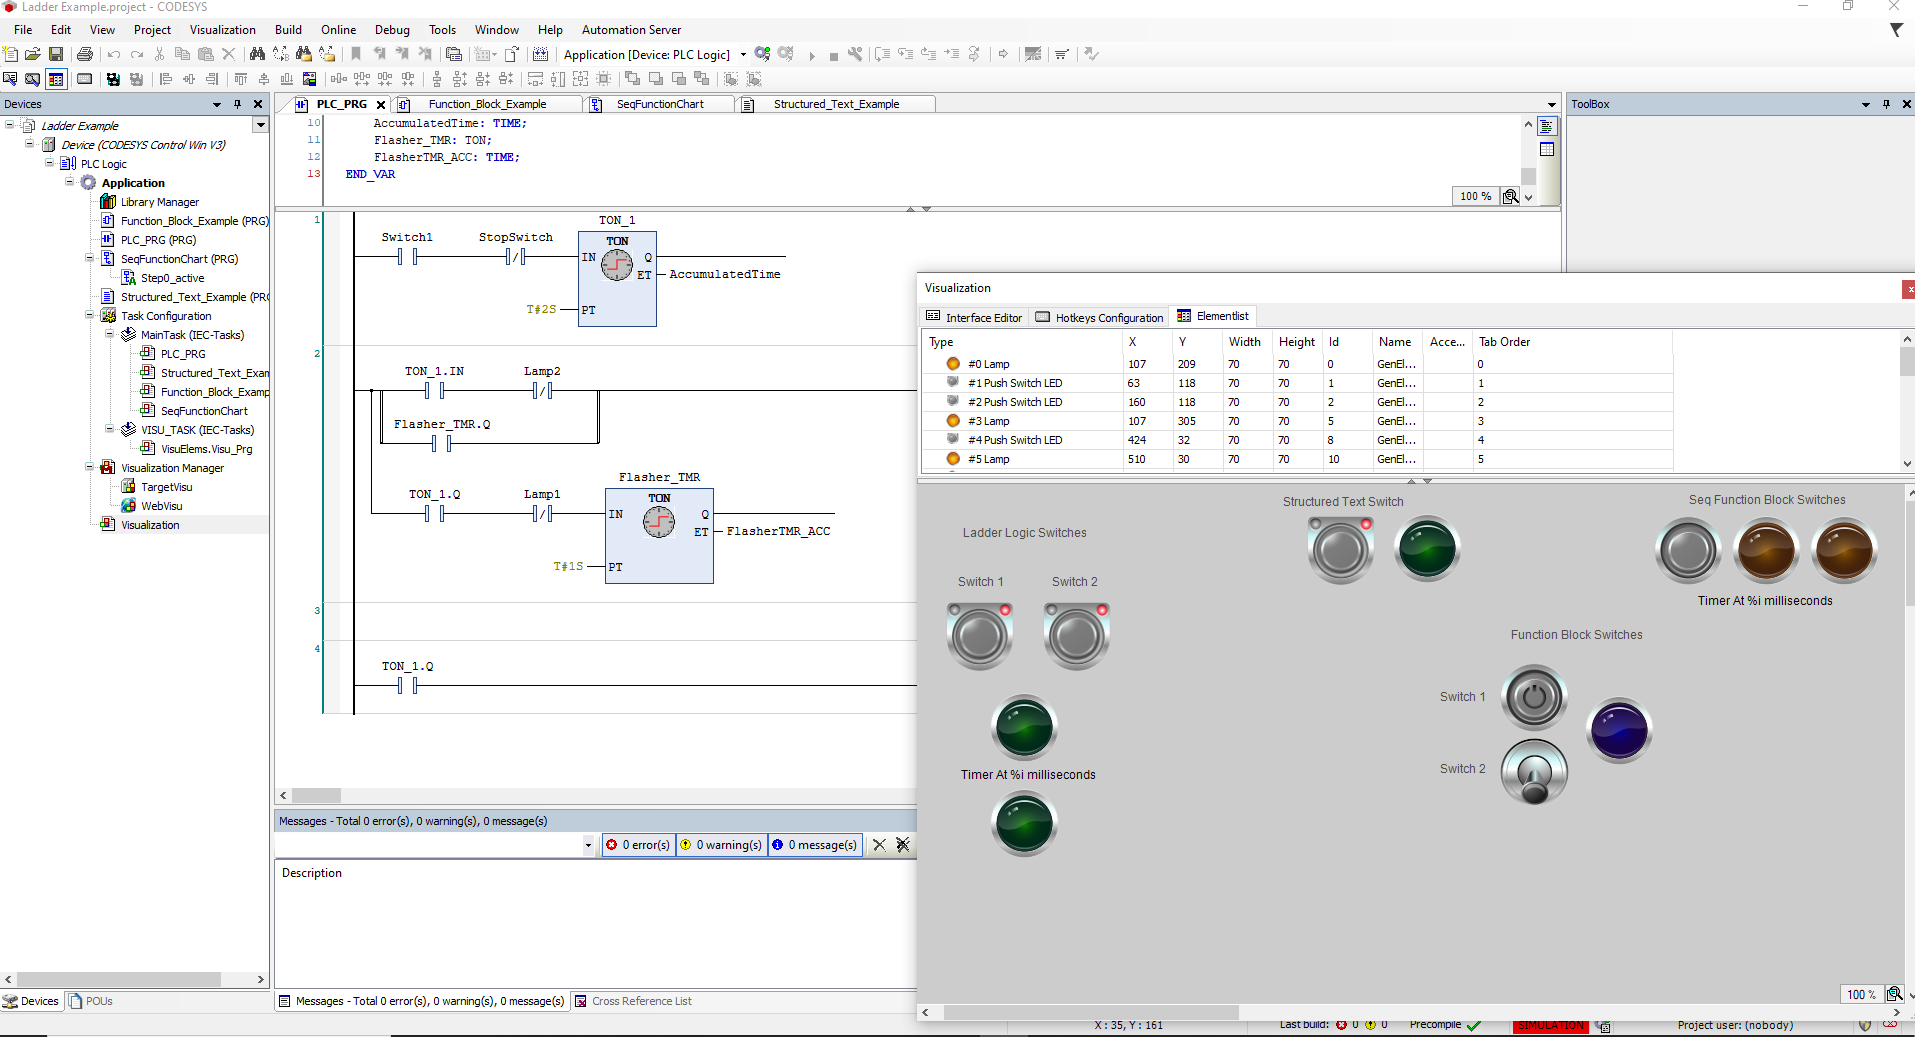The height and width of the screenshot is (1037, 1915).
Task: Toggle the Seq Function Block gray push switch
Action: (x=1689, y=551)
